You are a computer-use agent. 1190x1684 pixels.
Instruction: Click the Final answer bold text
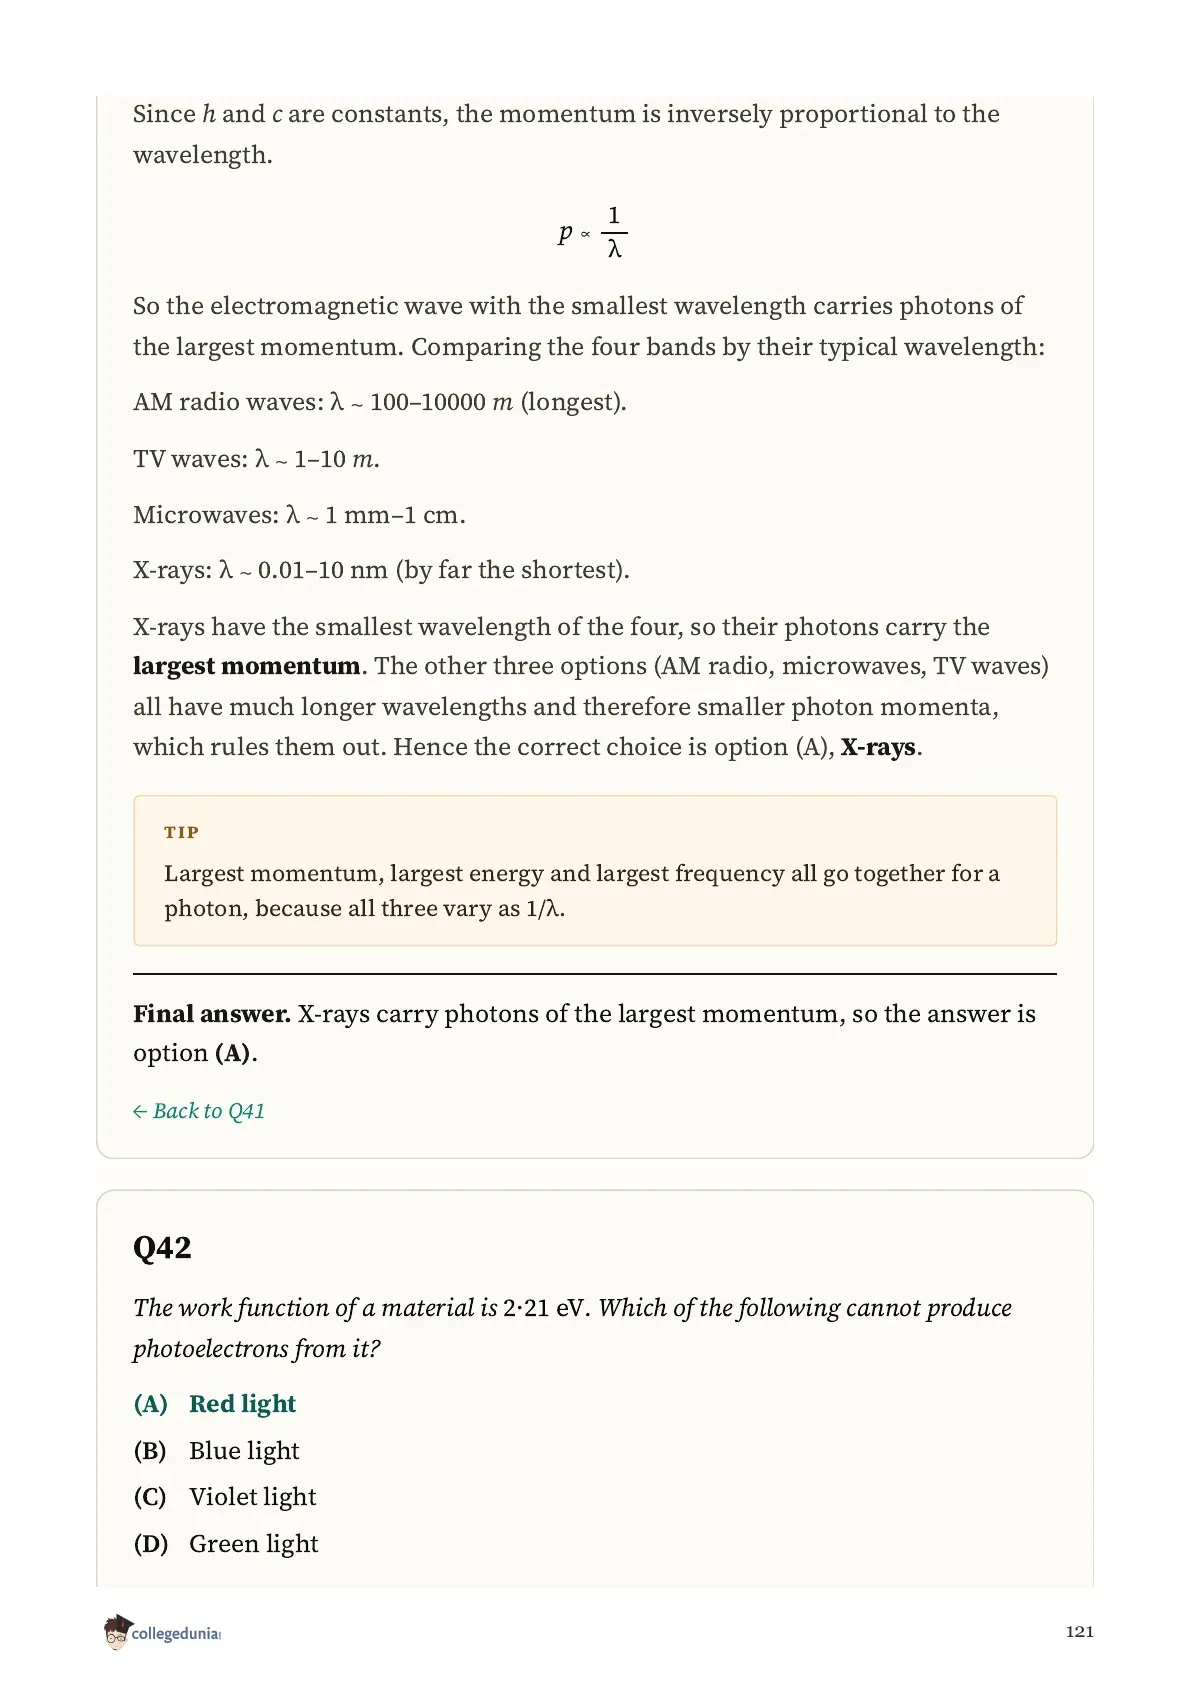tap(212, 1014)
